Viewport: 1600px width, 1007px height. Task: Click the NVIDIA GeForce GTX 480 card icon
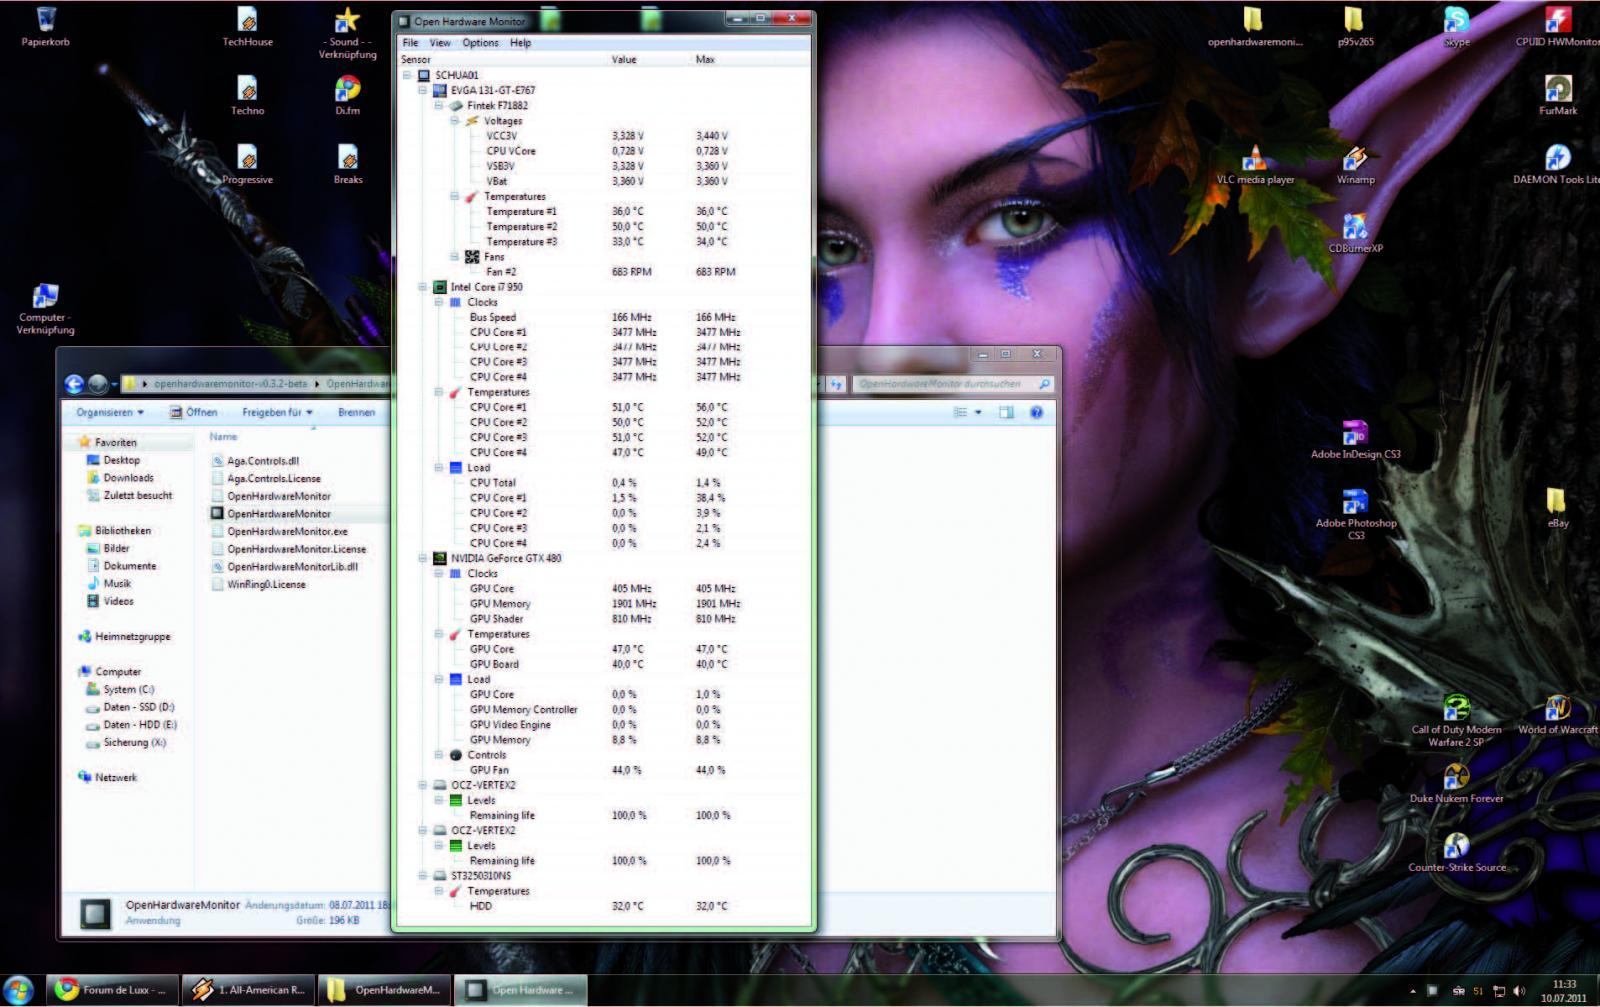439,558
